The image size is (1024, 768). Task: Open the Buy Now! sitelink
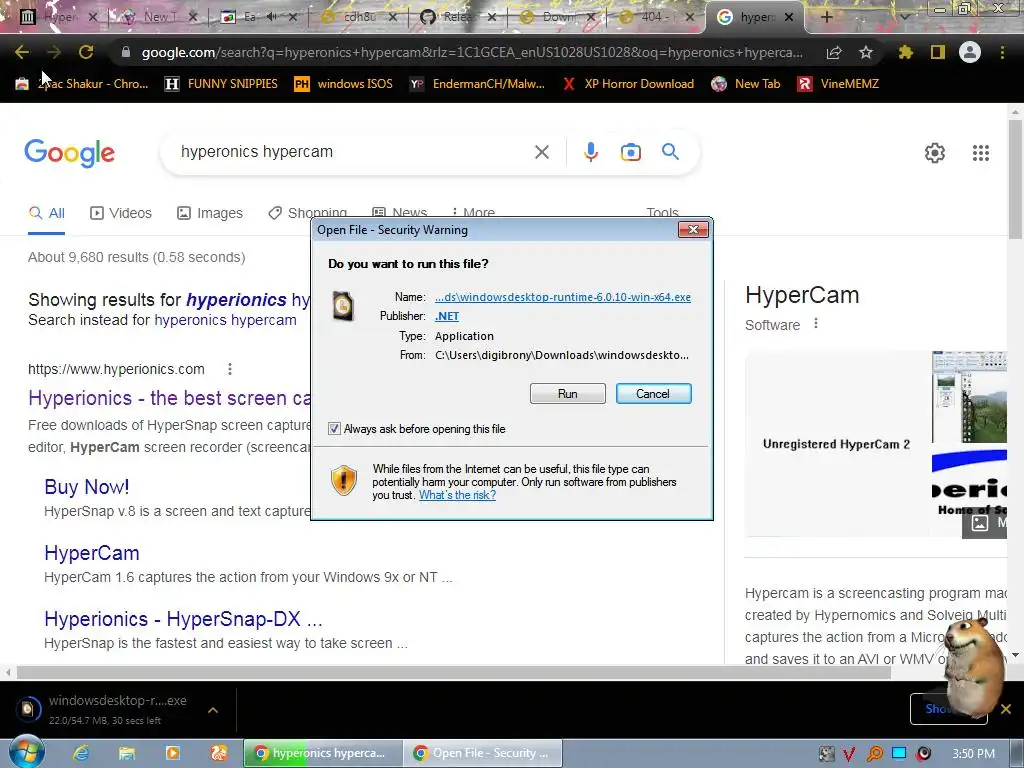[x=87, y=487]
